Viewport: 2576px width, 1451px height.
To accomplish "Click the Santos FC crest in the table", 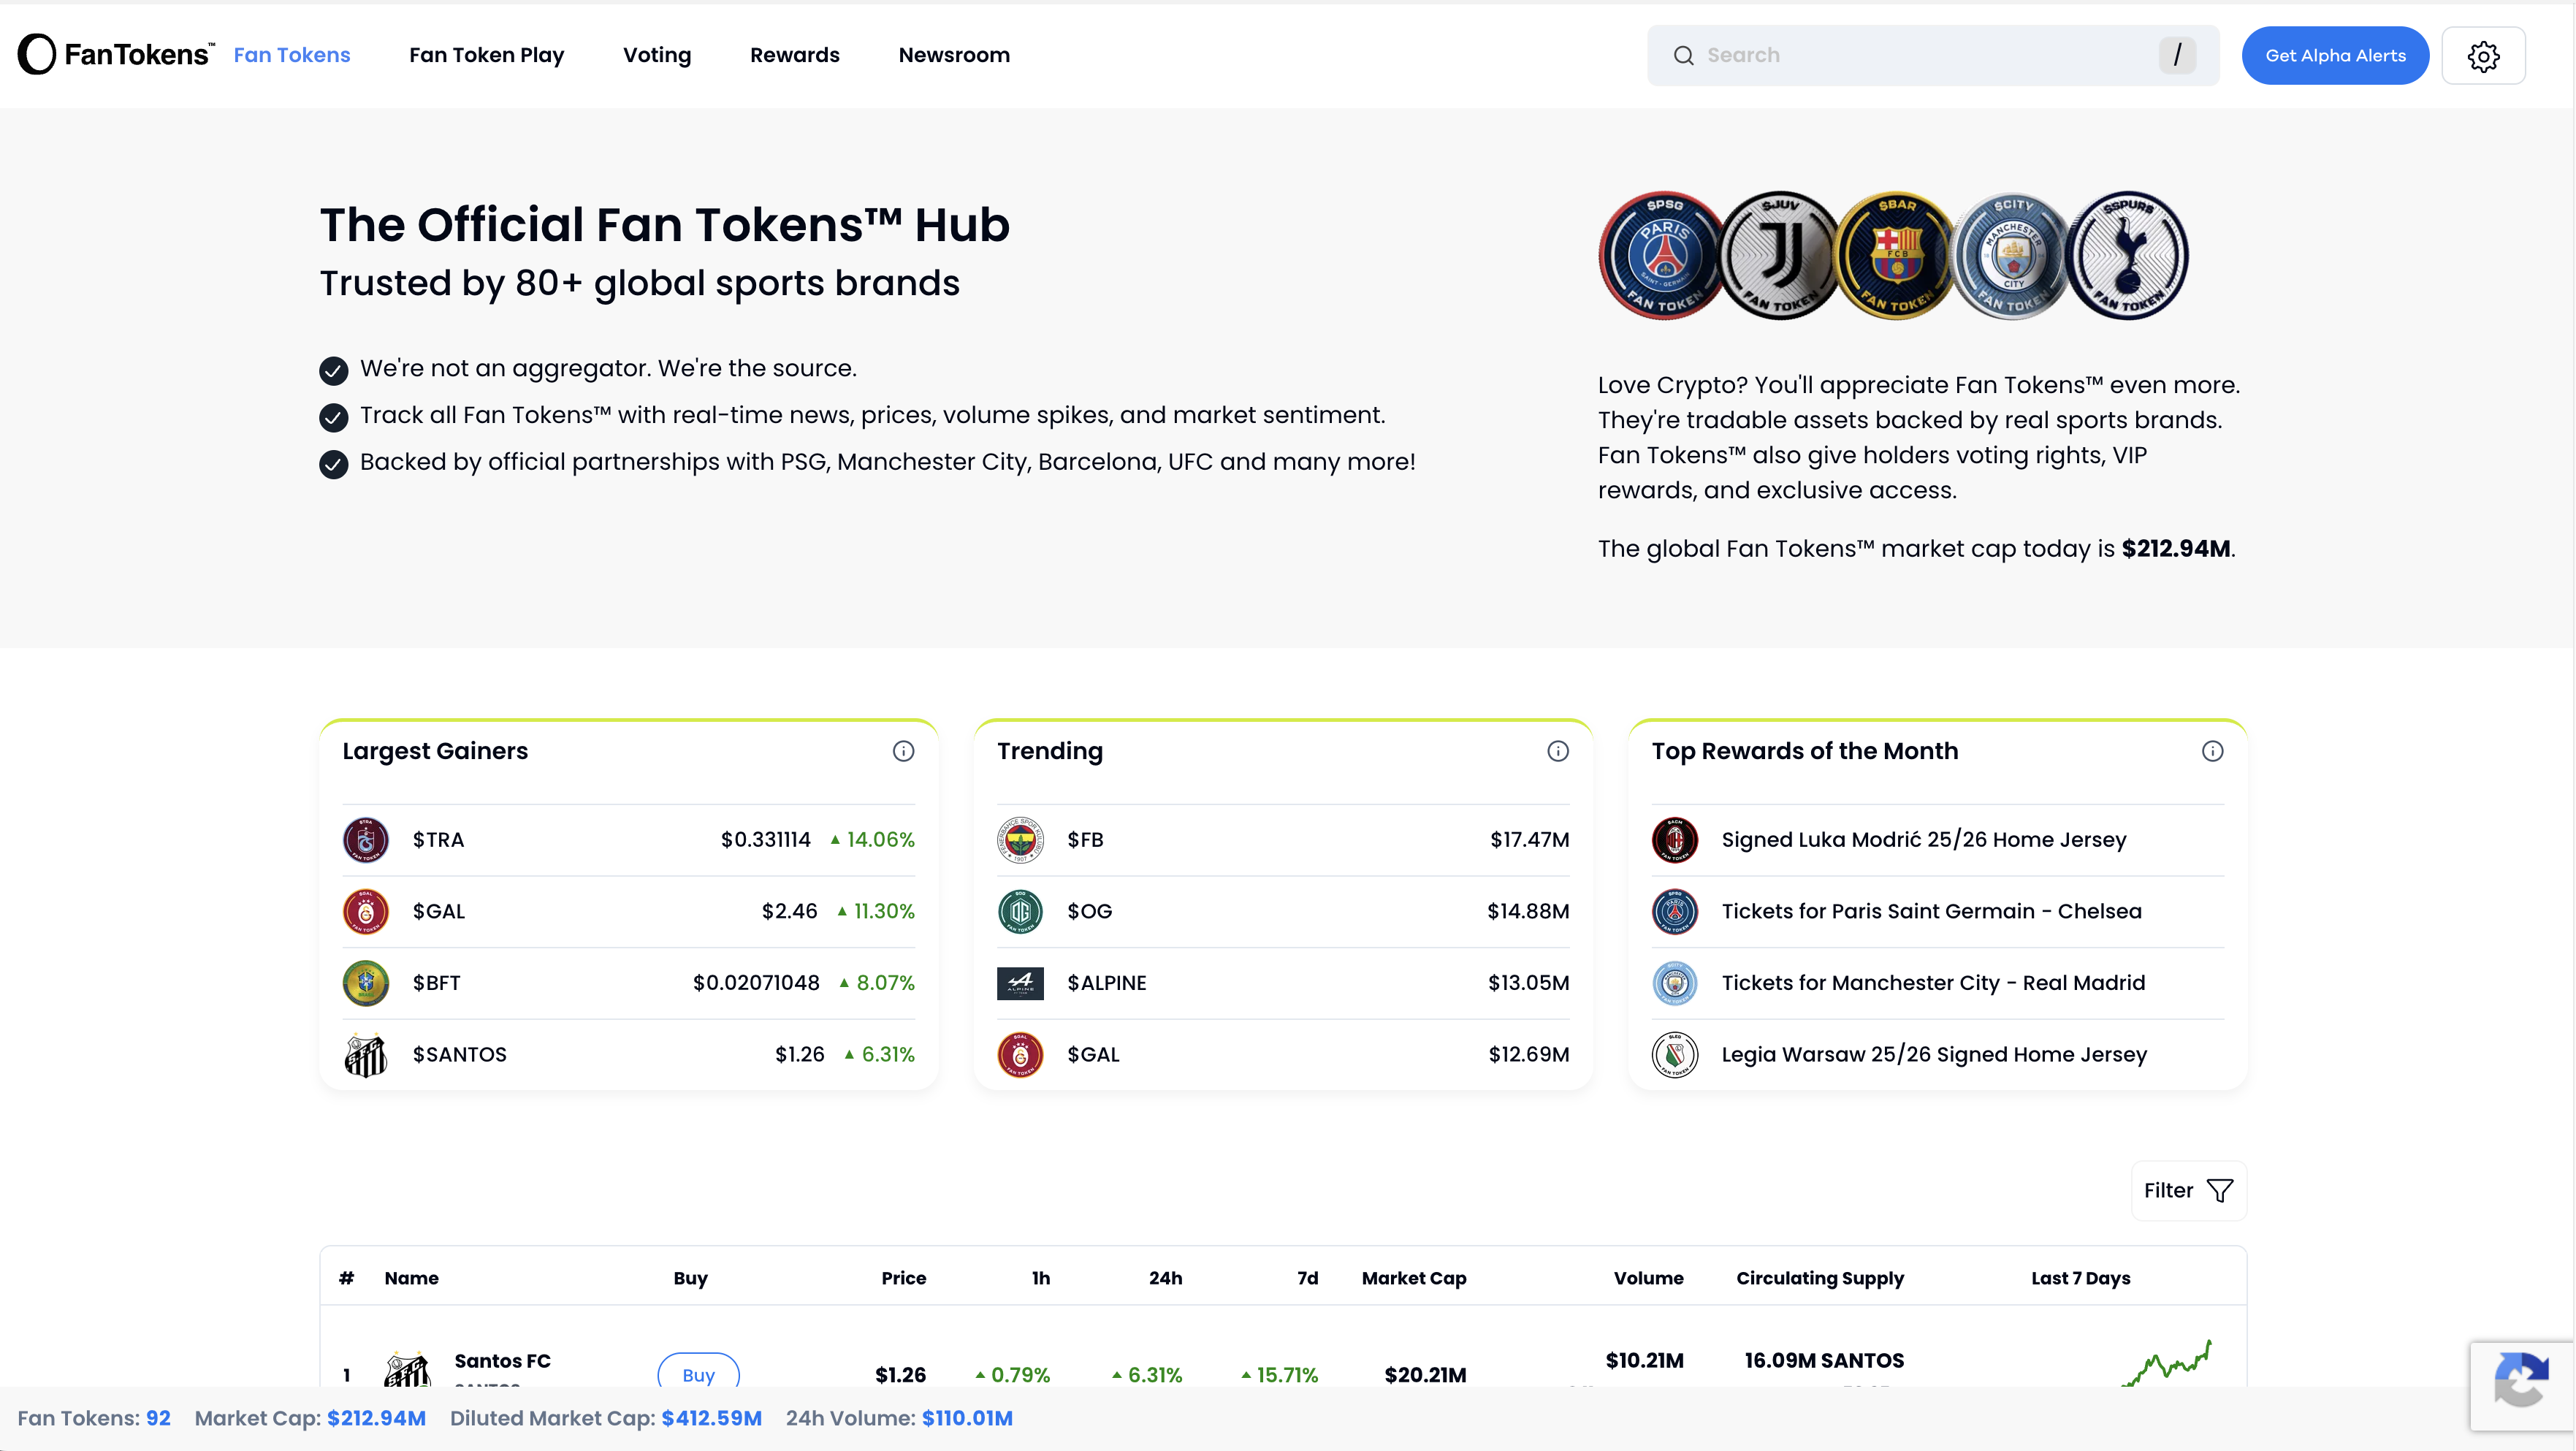I will (x=409, y=1373).
